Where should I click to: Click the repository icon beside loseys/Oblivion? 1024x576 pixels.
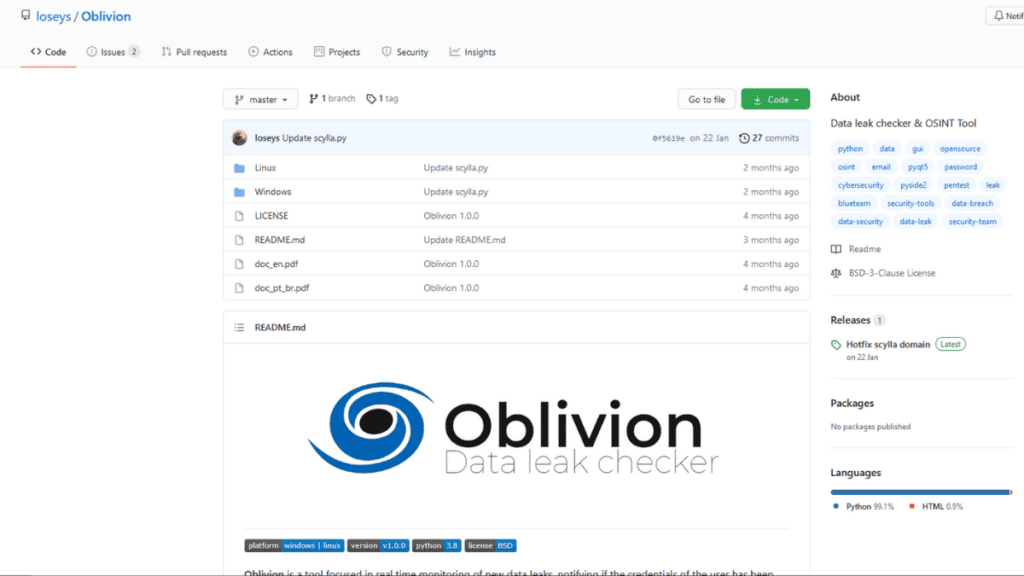click(25, 15)
